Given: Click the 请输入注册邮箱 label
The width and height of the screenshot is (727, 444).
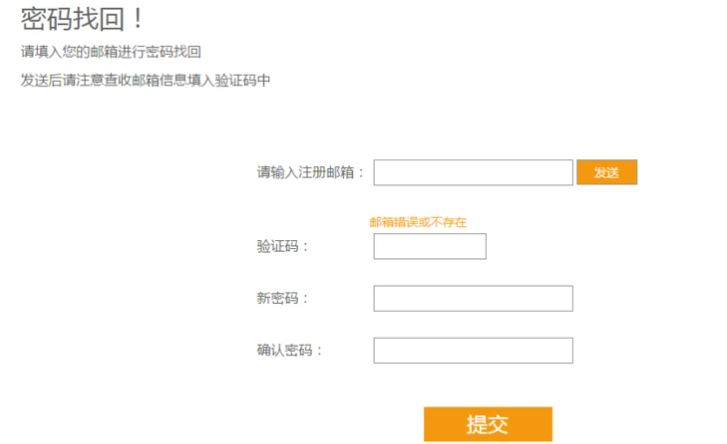Looking at the screenshot, I should [x=311, y=173].
